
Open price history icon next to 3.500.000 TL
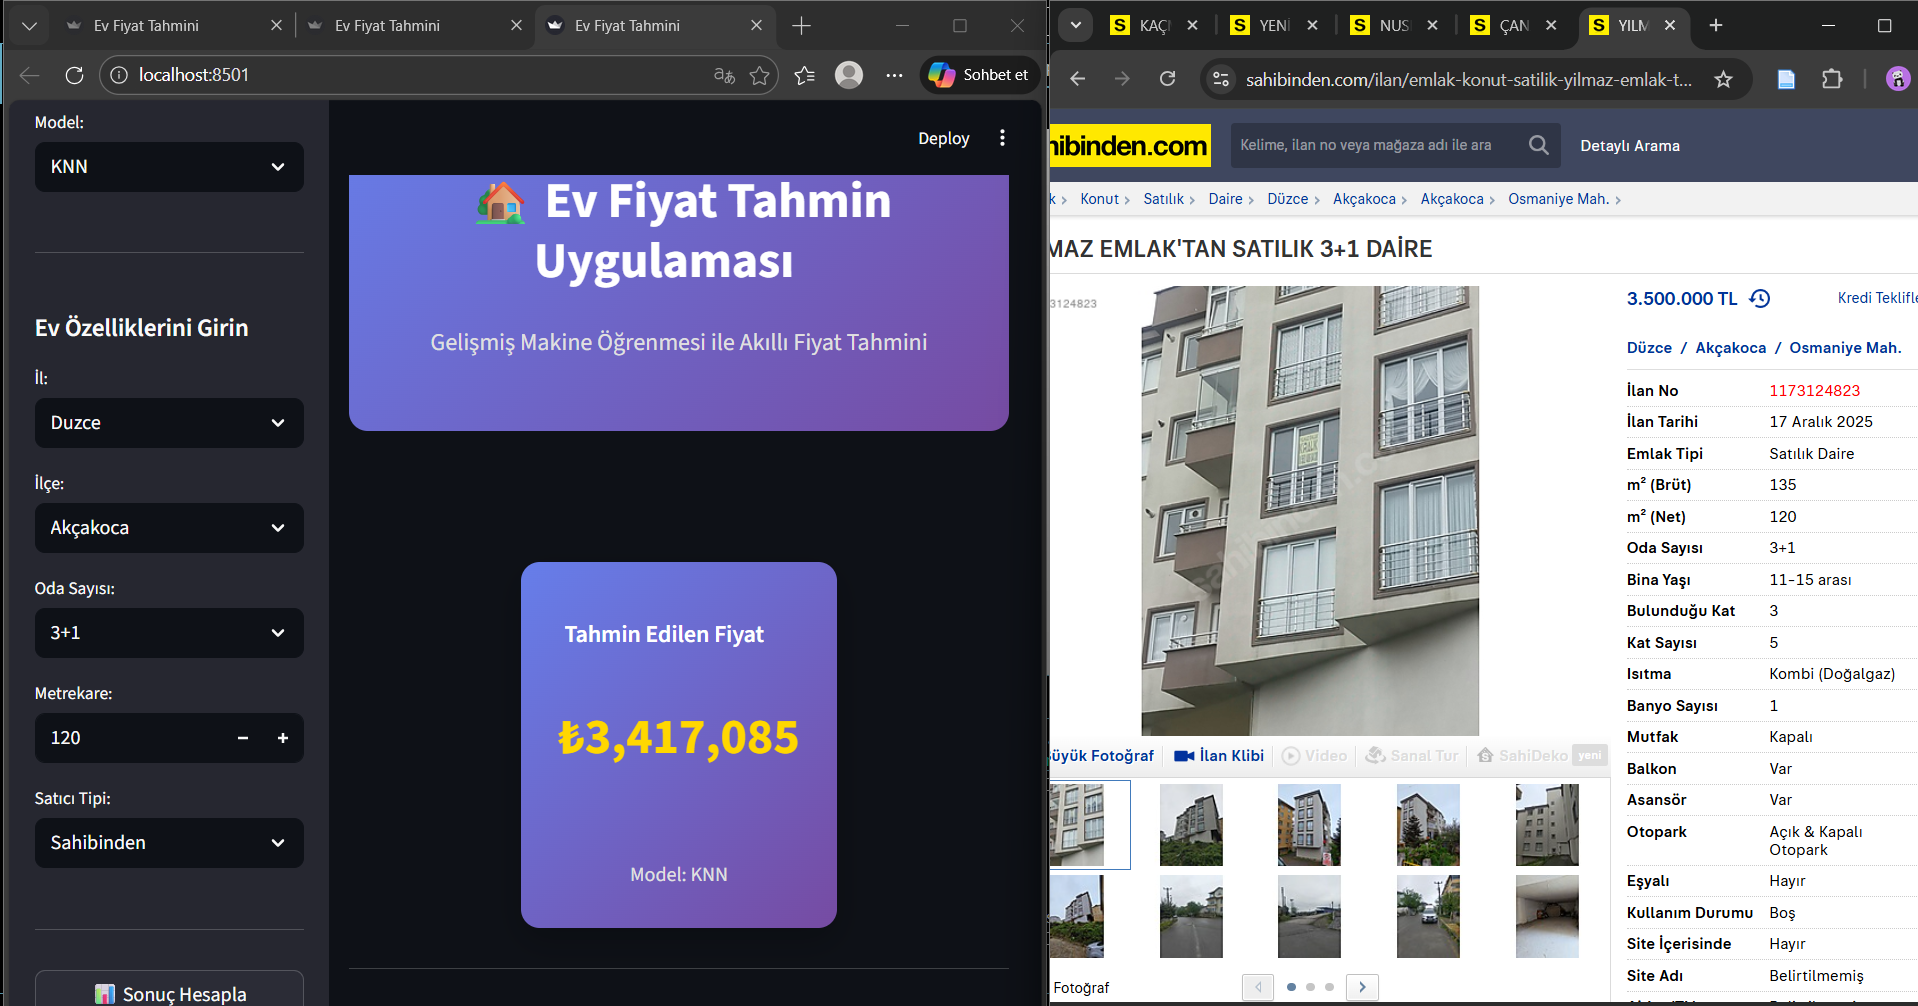coord(1760,298)
